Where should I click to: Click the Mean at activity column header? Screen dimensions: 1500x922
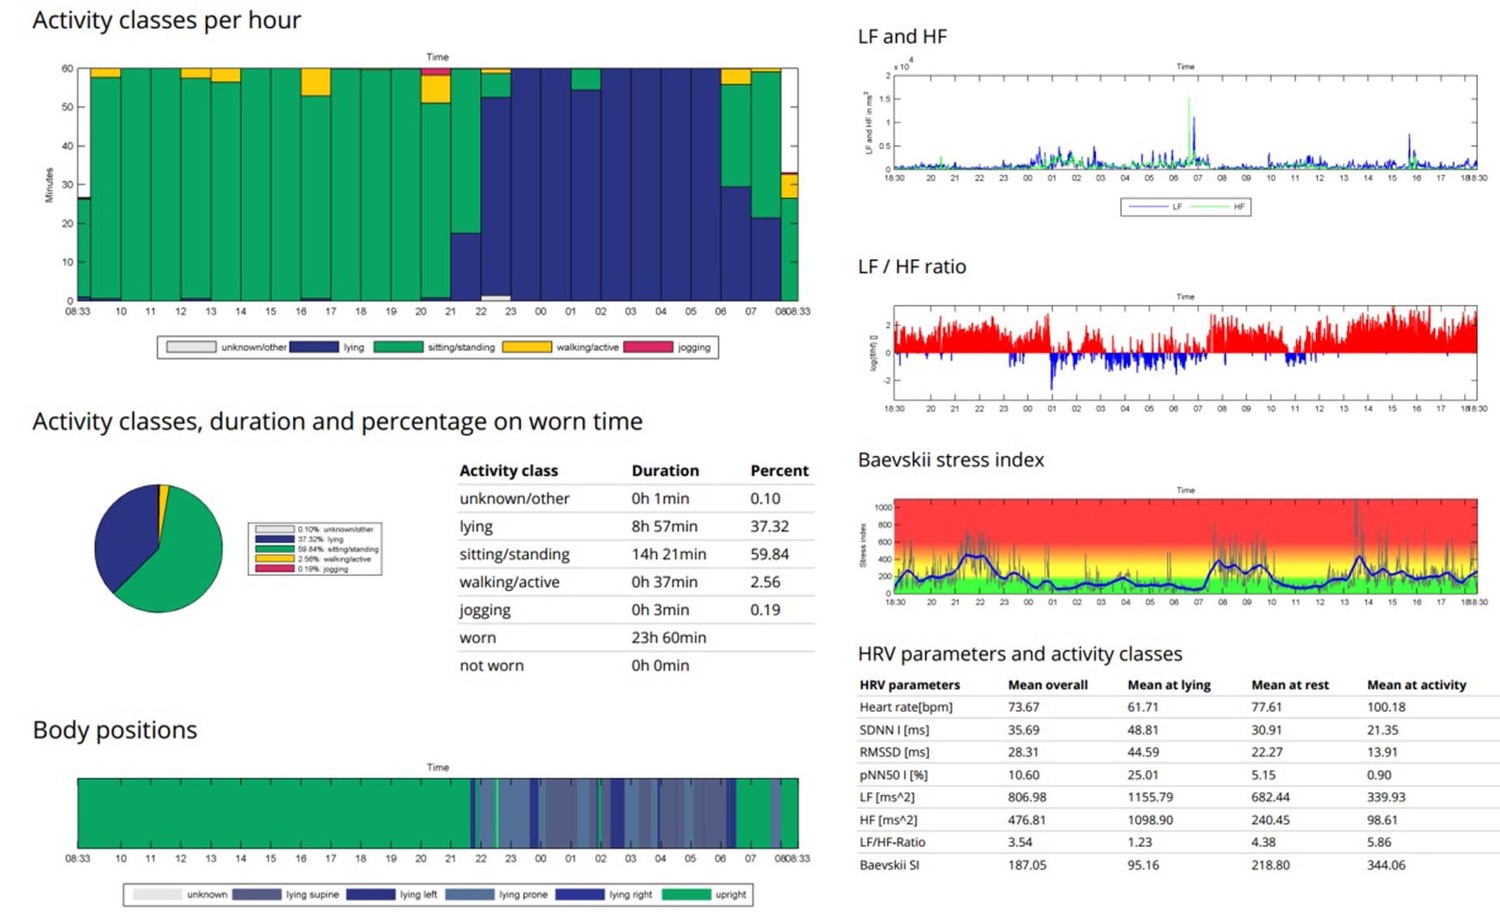[1416, 685]
